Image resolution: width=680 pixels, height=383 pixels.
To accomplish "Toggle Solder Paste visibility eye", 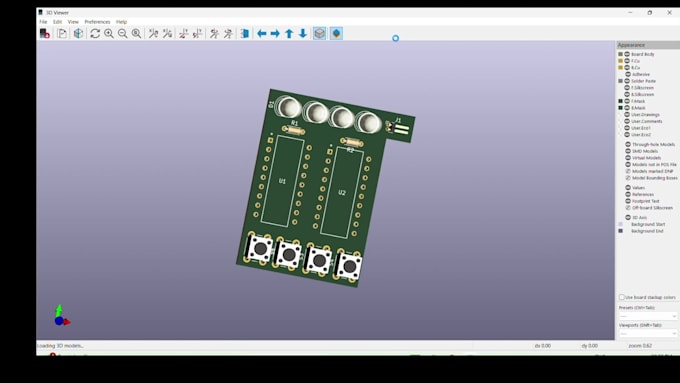I will coord(627,81).
